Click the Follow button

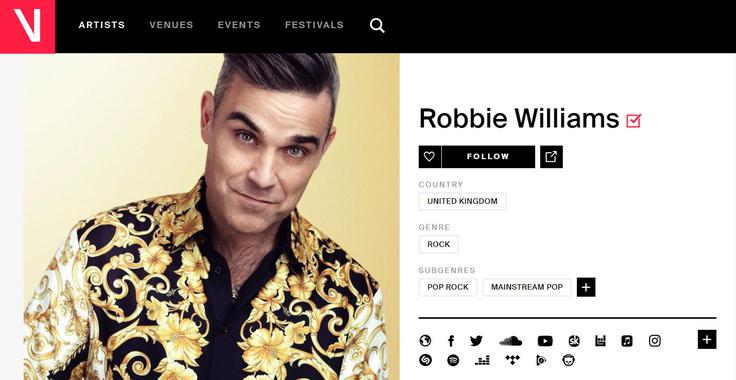tap(488, 157)
